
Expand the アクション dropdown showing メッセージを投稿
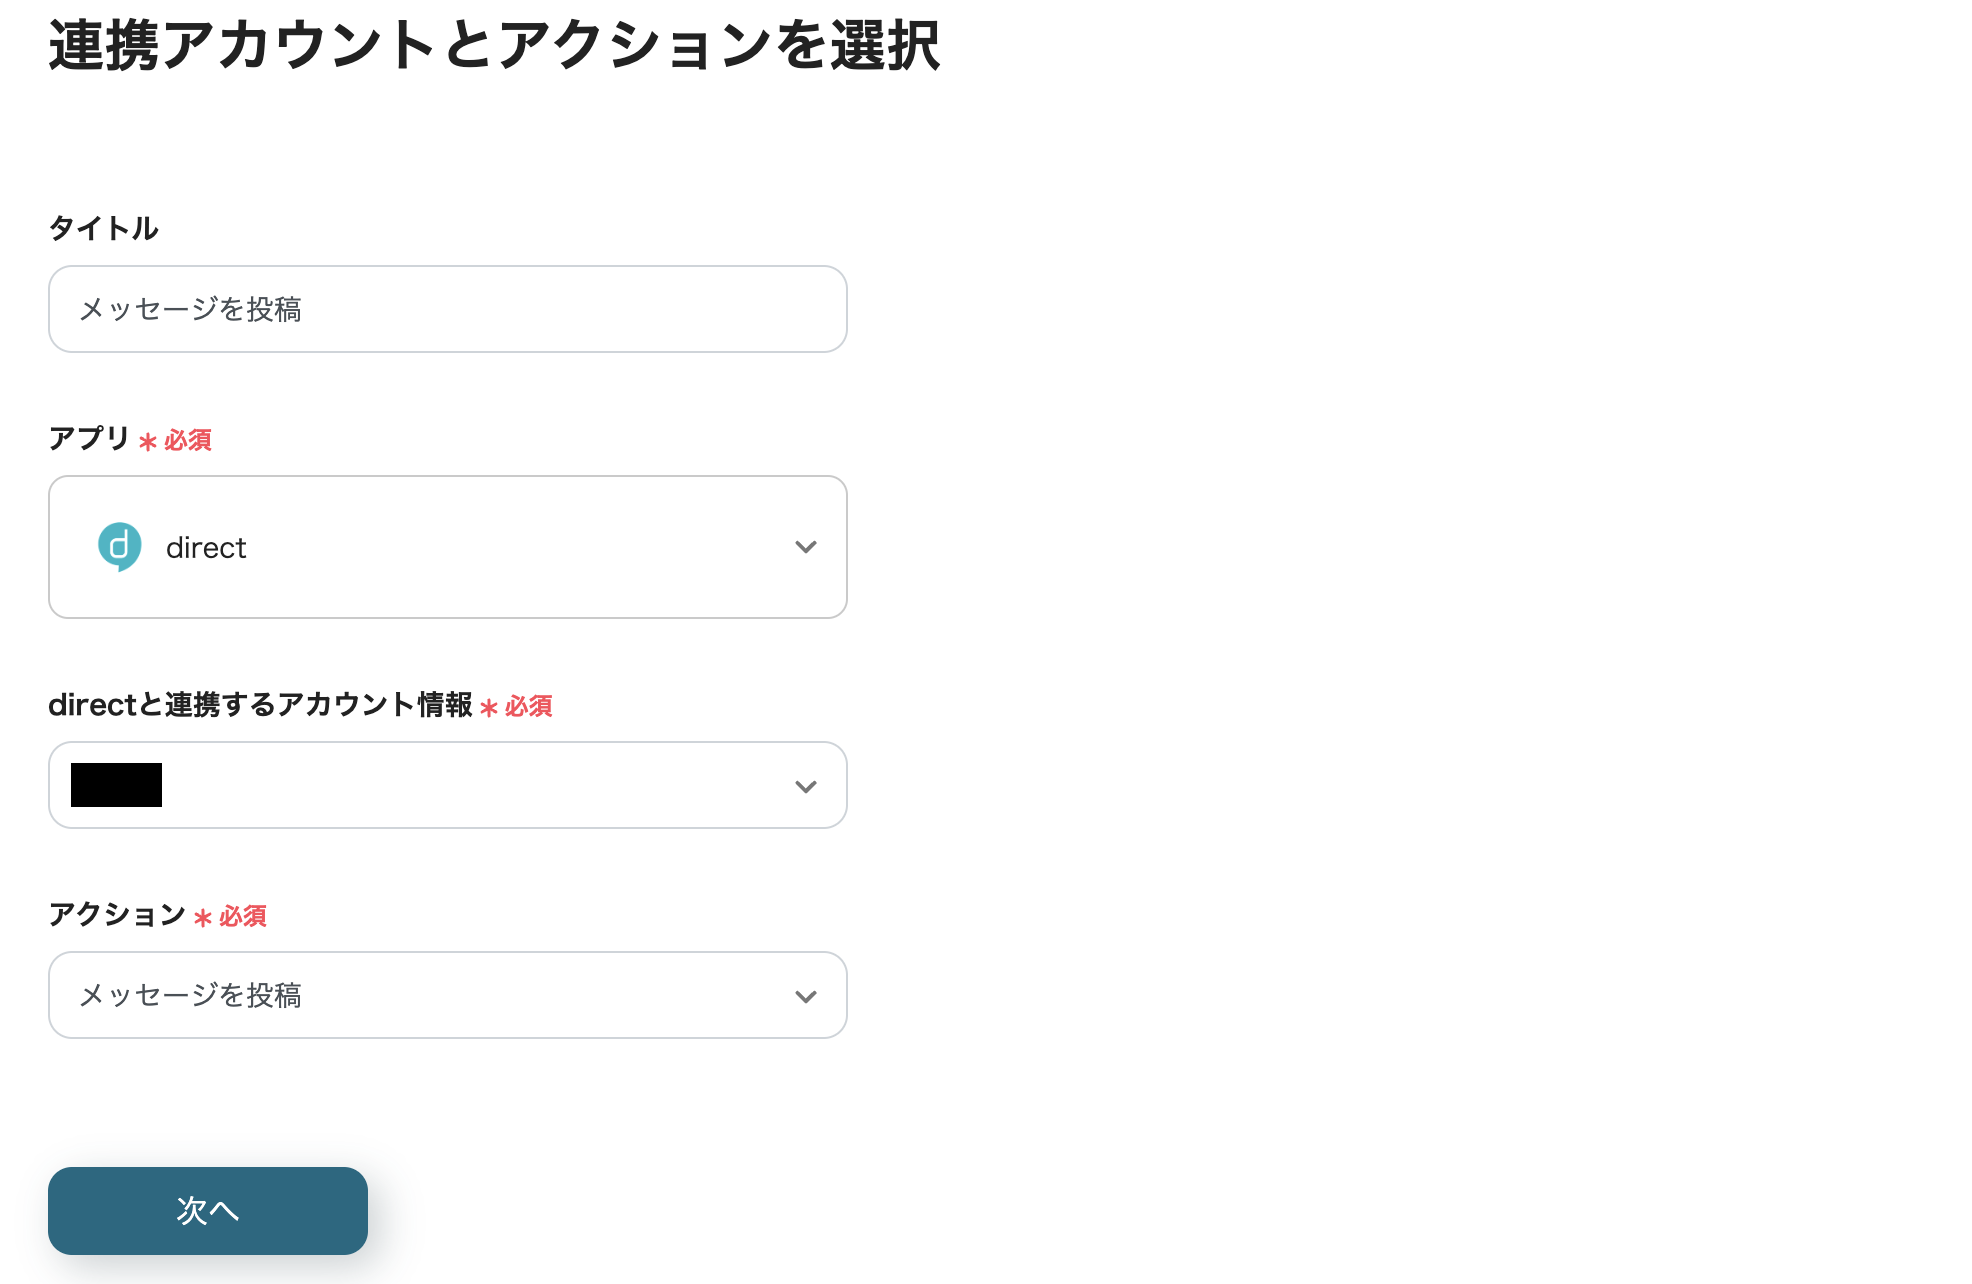pos(447,996)
